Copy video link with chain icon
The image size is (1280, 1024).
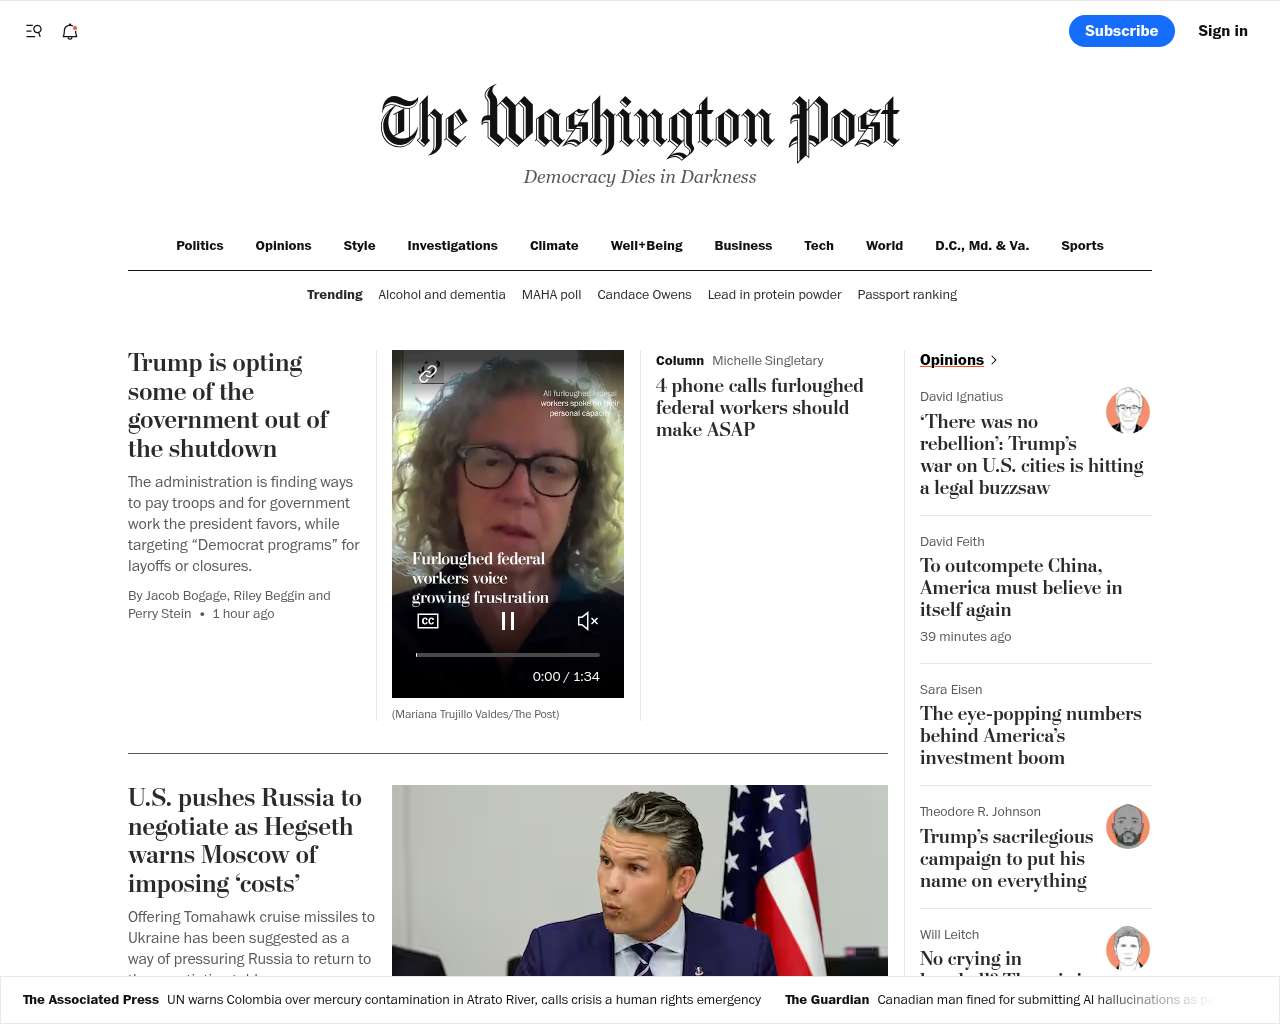pyautogui.click(x=428, y=372)
